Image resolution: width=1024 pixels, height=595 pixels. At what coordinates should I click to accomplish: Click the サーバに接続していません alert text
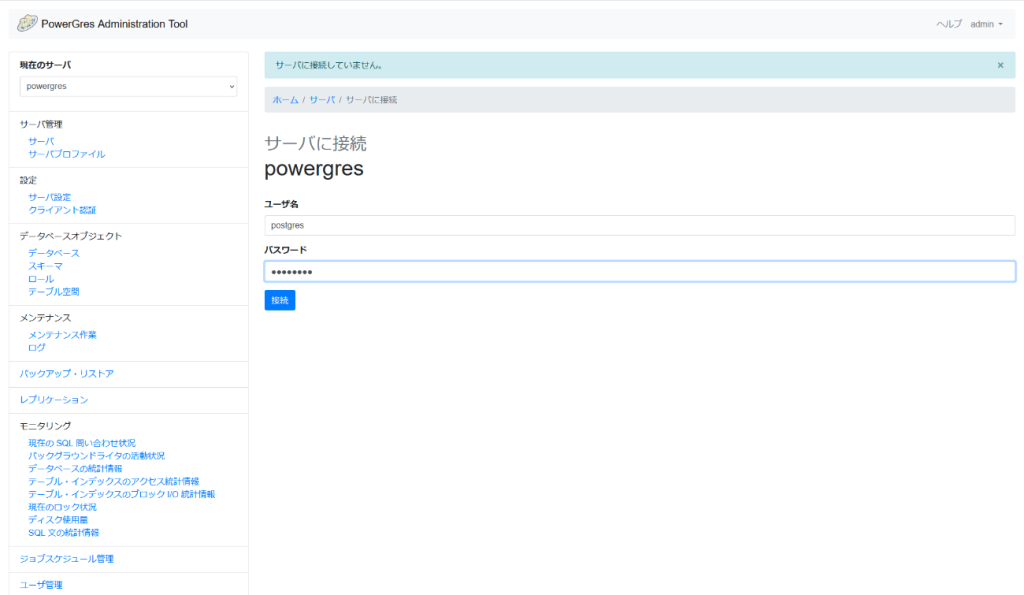click(328, 65)
